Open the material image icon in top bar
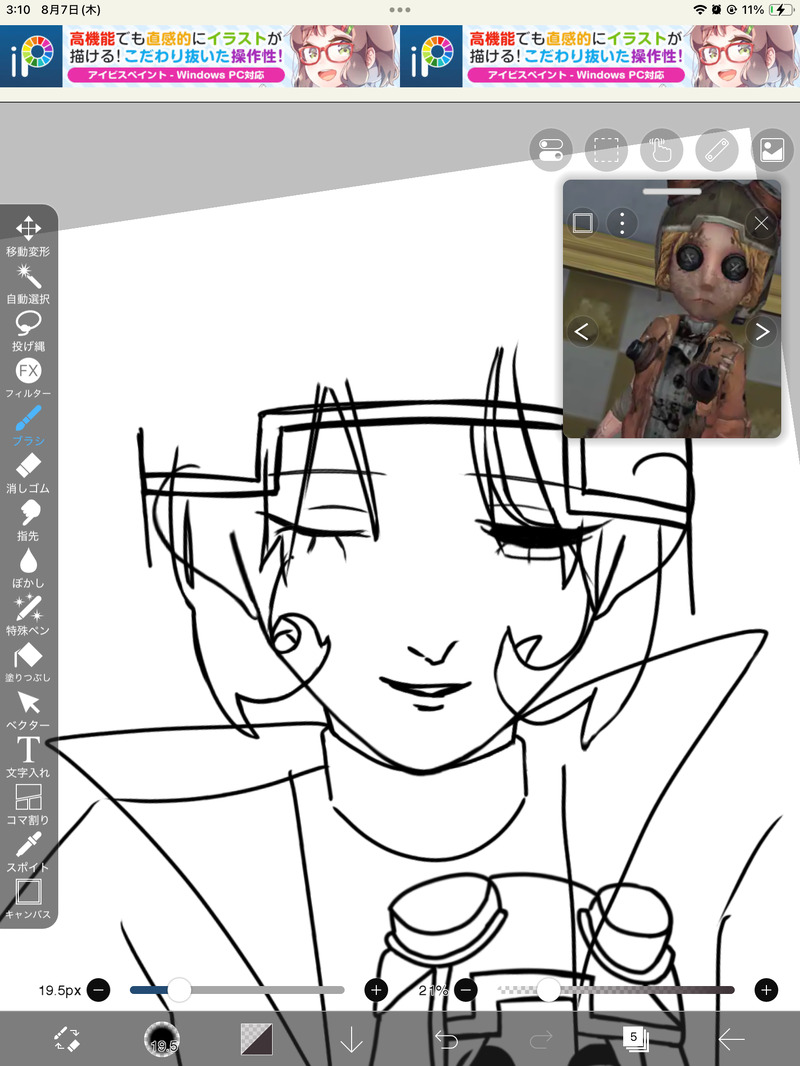800x1066 pixels. pos(772,150)
